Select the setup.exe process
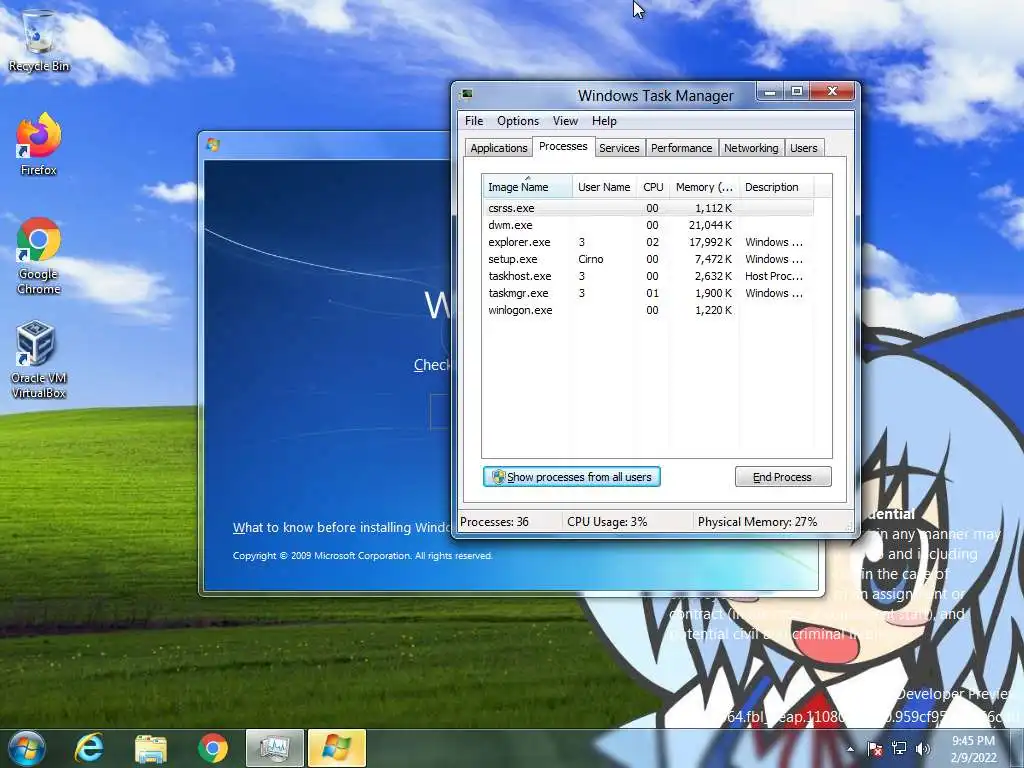This screenshot has width=1024, height=768. (648, 259)
